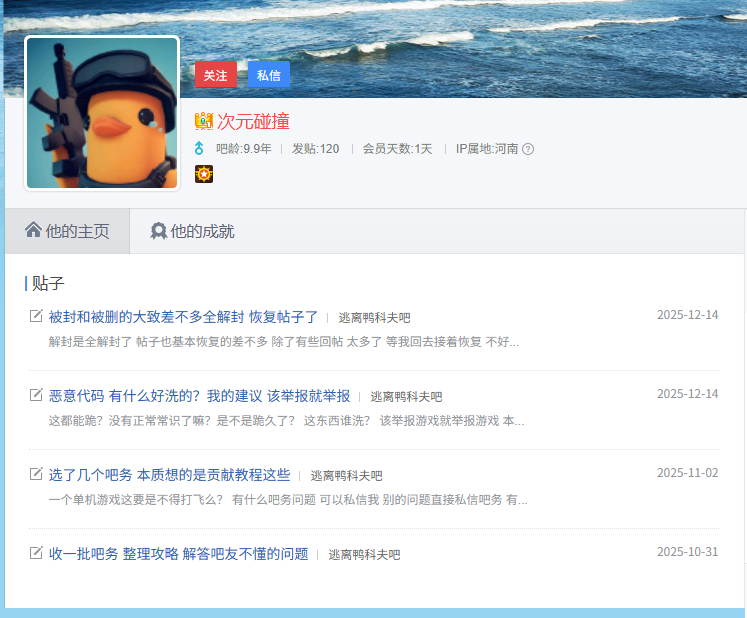Screen dimensions: 747x618
Task: Open post 收一批吧务 整理攻略
Action: pyautogui.click(x=178, y=554)
